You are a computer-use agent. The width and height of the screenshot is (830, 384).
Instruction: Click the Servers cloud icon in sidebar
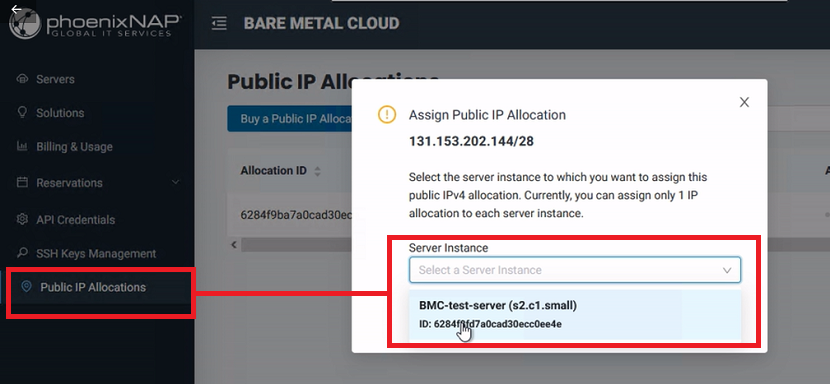[x=22, y=79]
